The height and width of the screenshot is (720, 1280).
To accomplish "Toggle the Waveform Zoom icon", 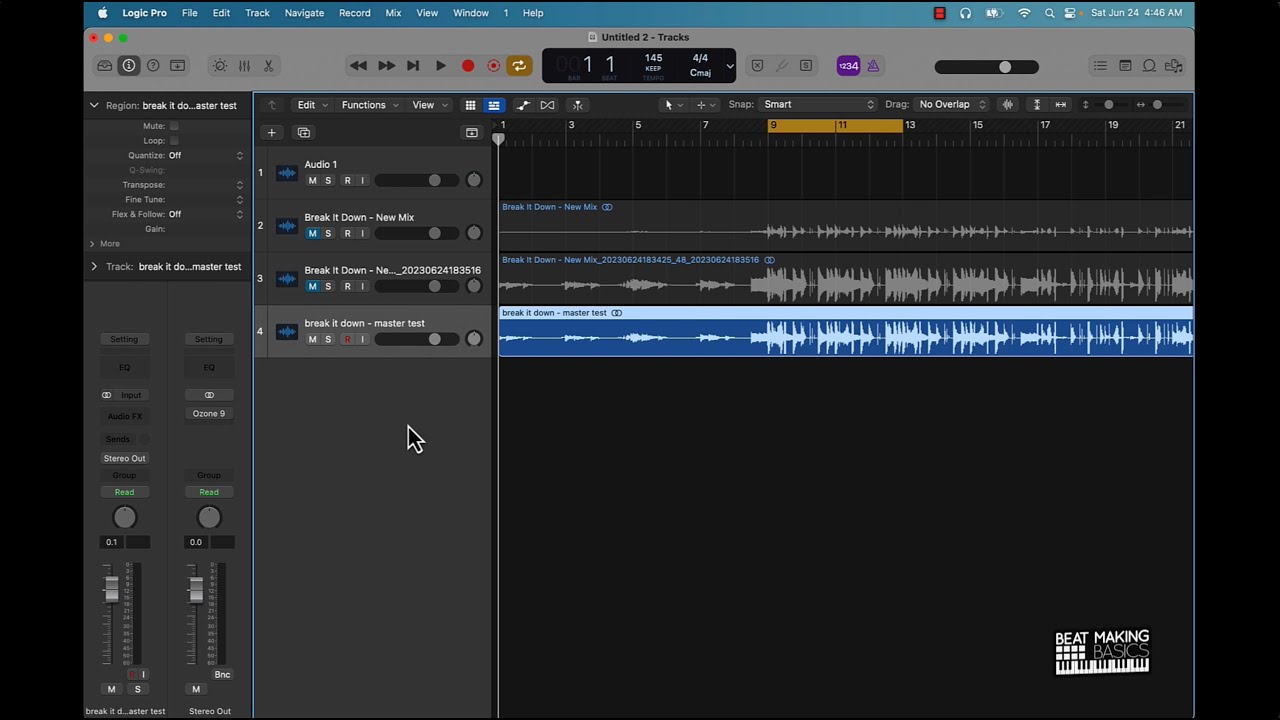I will point(1008,105).
